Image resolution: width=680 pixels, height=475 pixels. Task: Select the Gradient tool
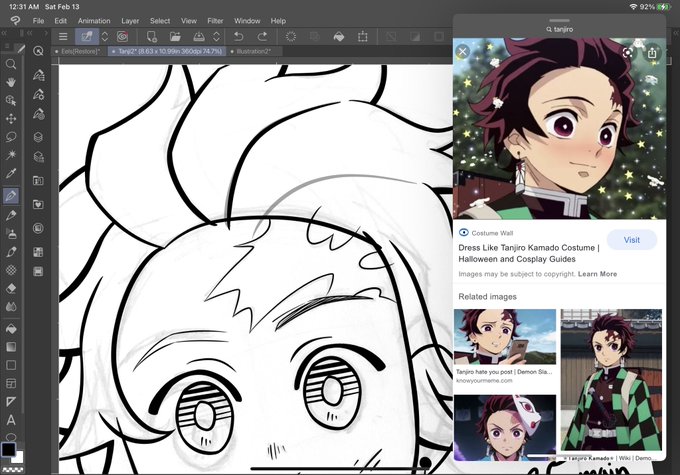[11, 347]
